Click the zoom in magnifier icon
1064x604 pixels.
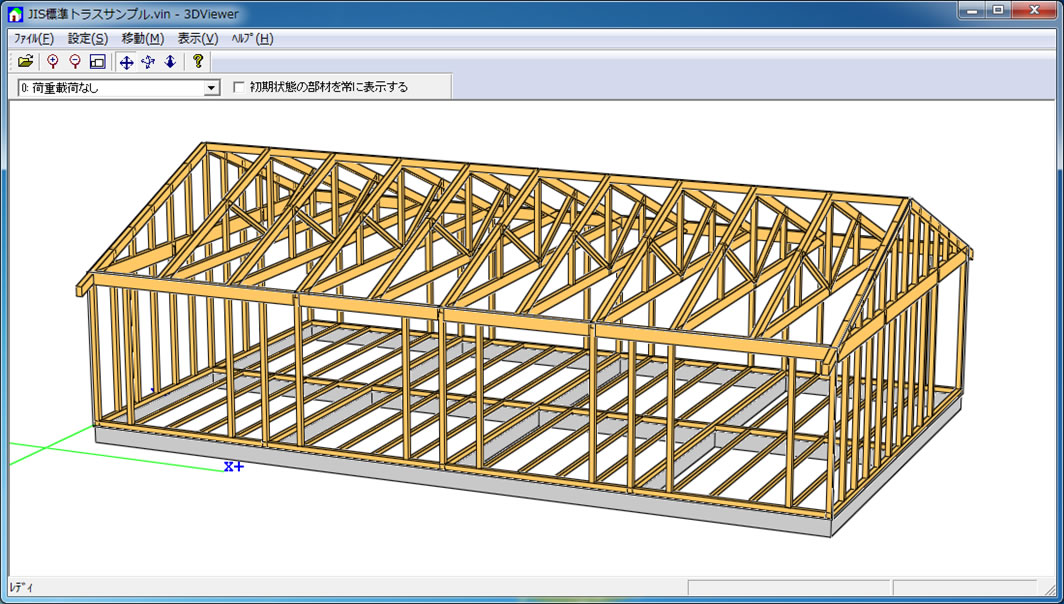(53, 62)
